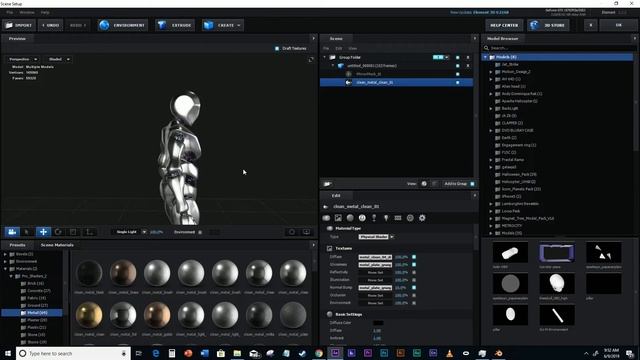Click the new group folder icon
Screen dimensions: 640x360
tap(327, 184)
